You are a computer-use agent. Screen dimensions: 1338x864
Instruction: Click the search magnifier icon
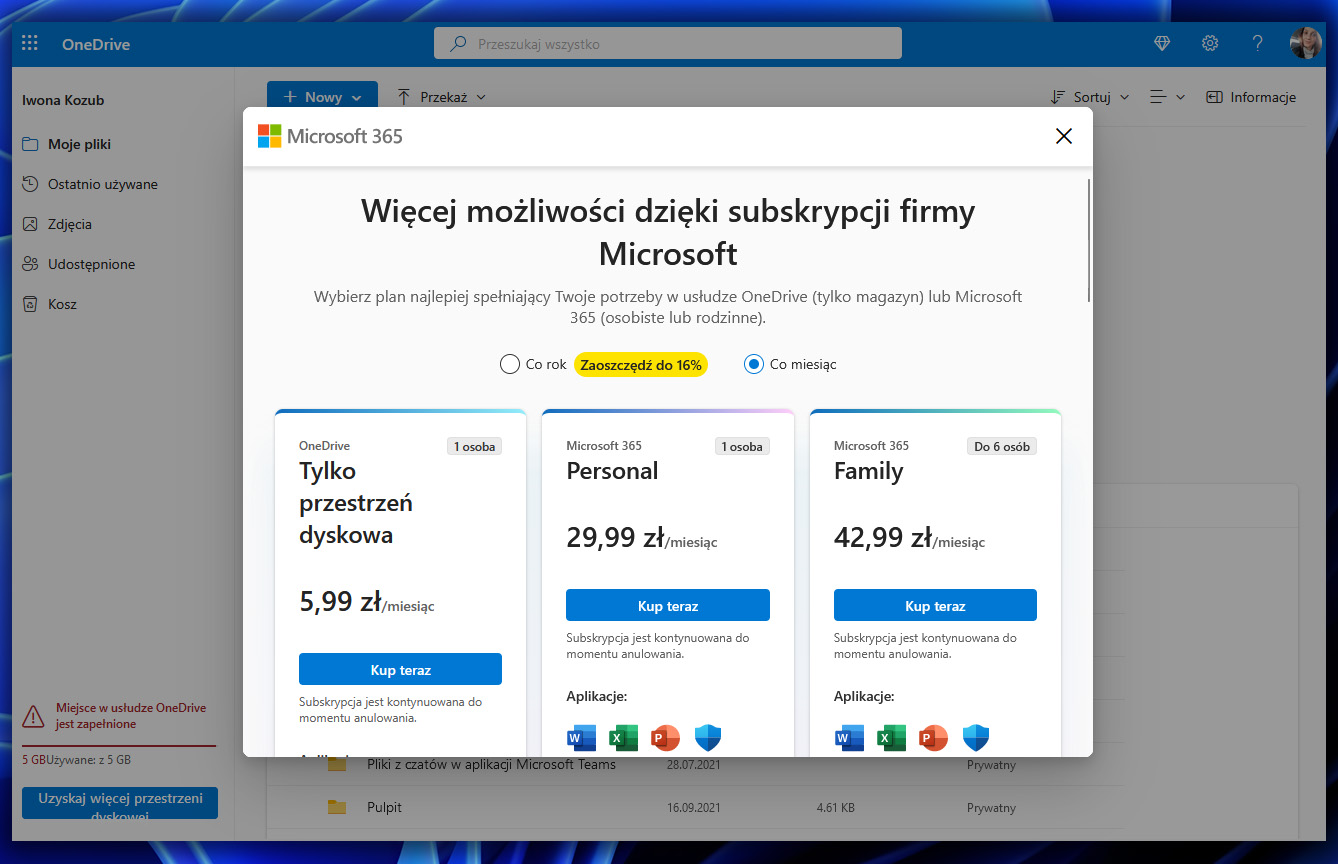[x=459, y=44]
